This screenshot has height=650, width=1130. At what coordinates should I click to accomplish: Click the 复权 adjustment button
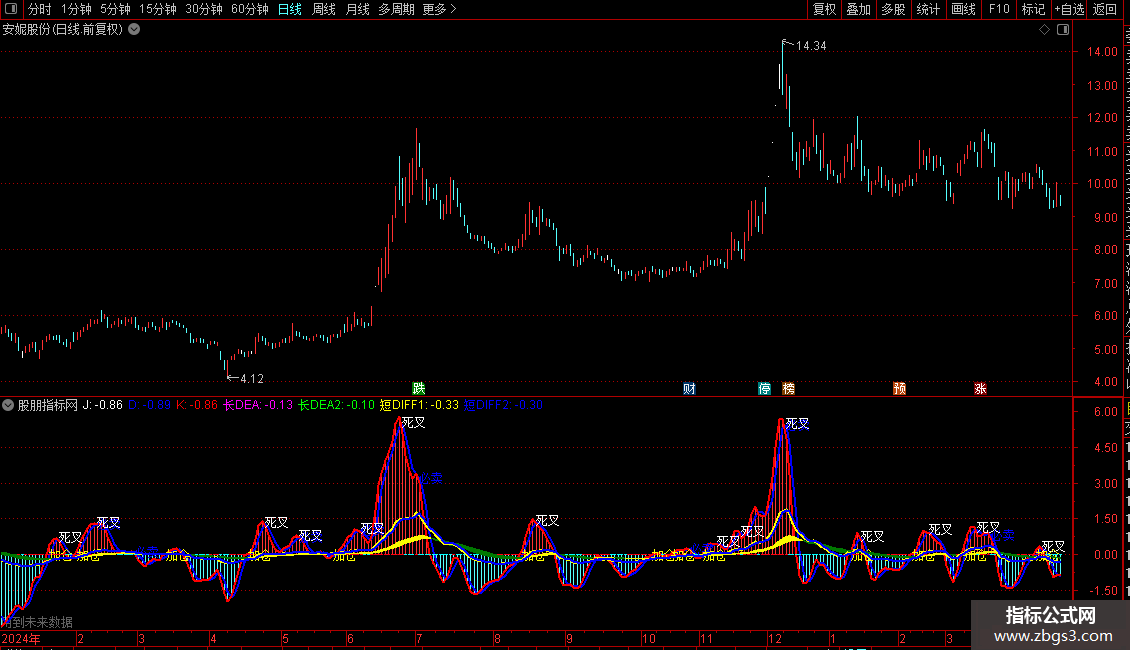pyautogui.click(x=824, y=9)
